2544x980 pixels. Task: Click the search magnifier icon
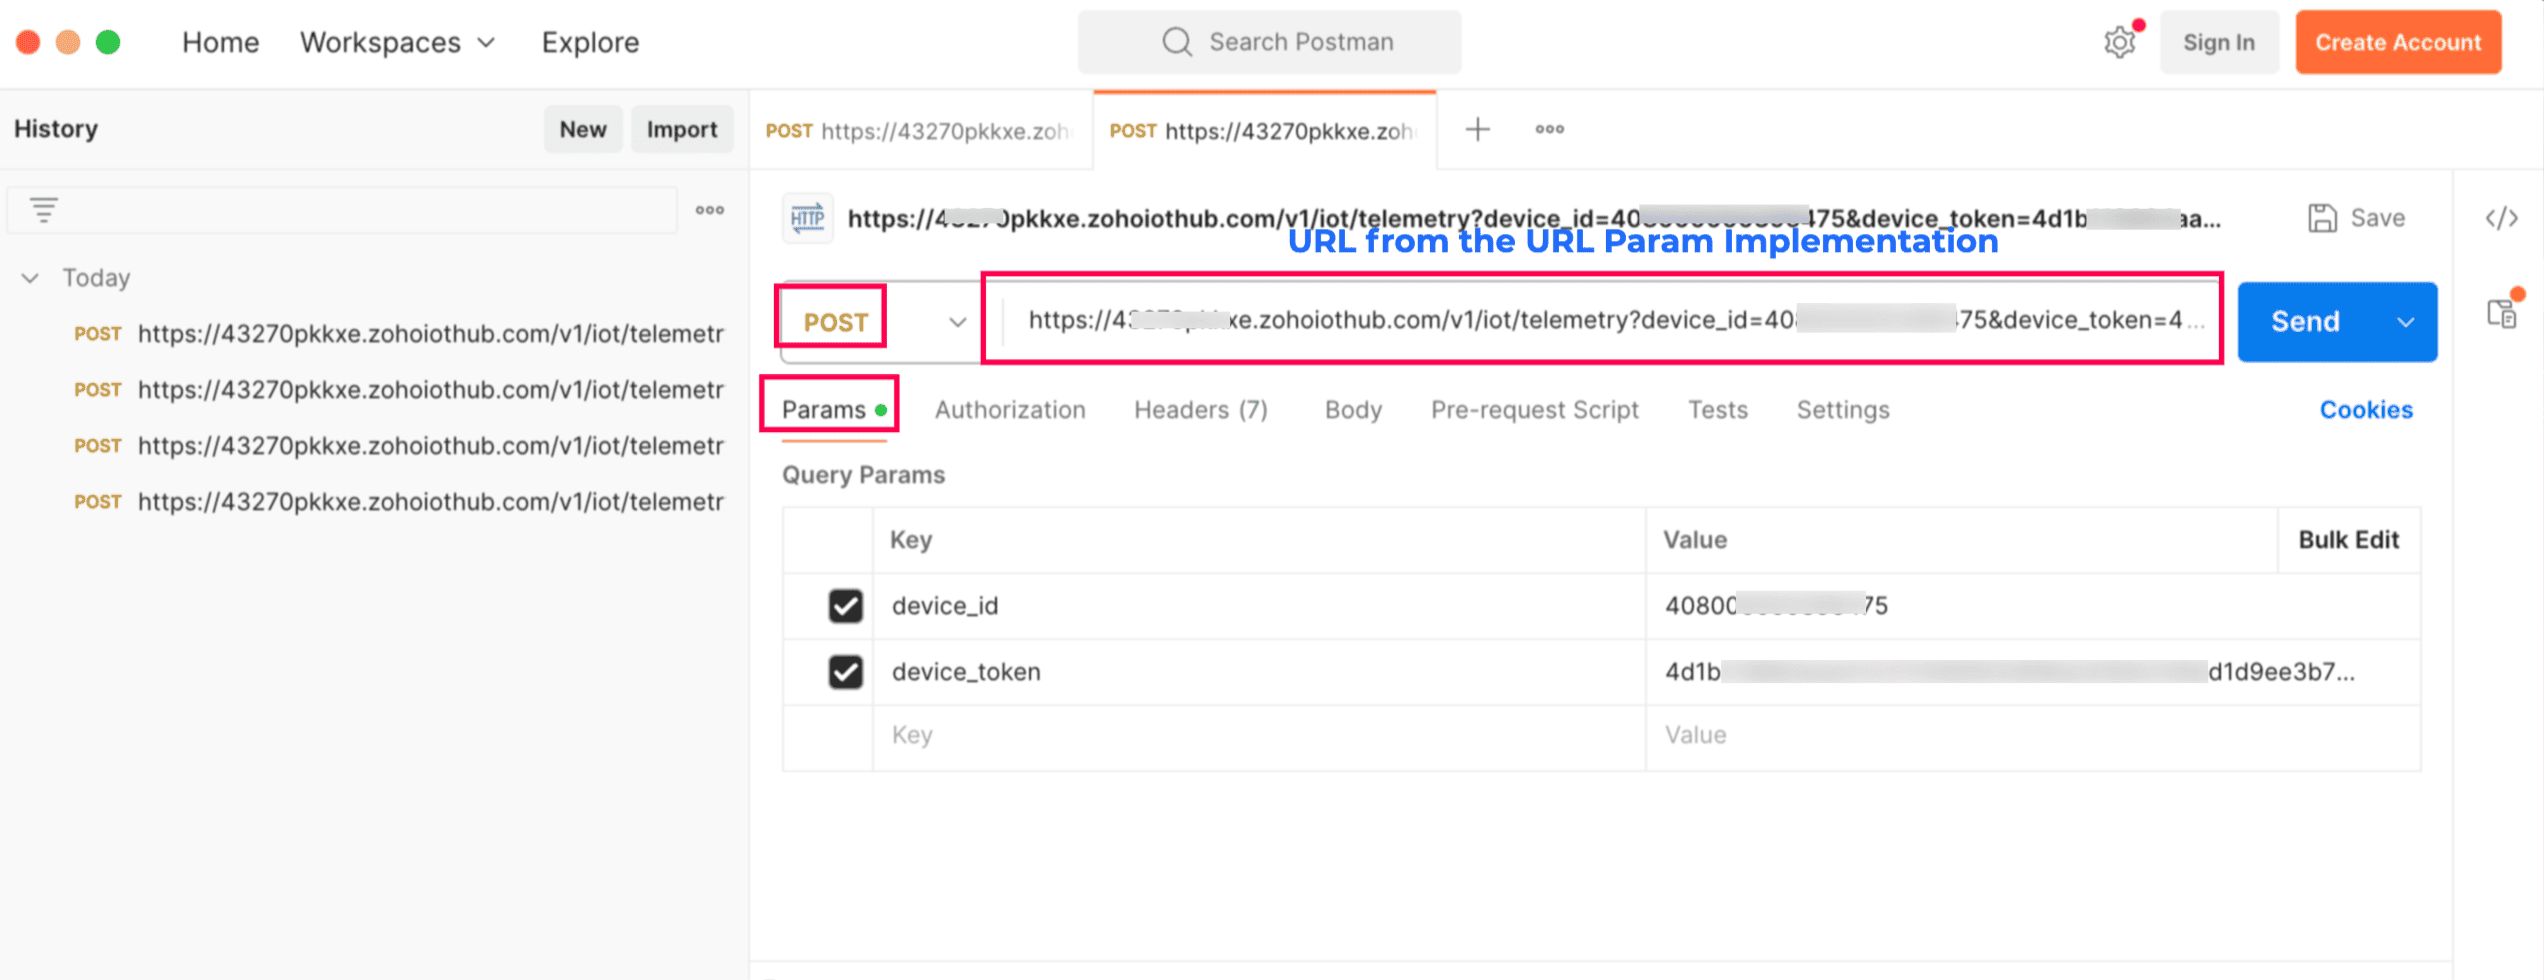click(x=1177, y=42)
